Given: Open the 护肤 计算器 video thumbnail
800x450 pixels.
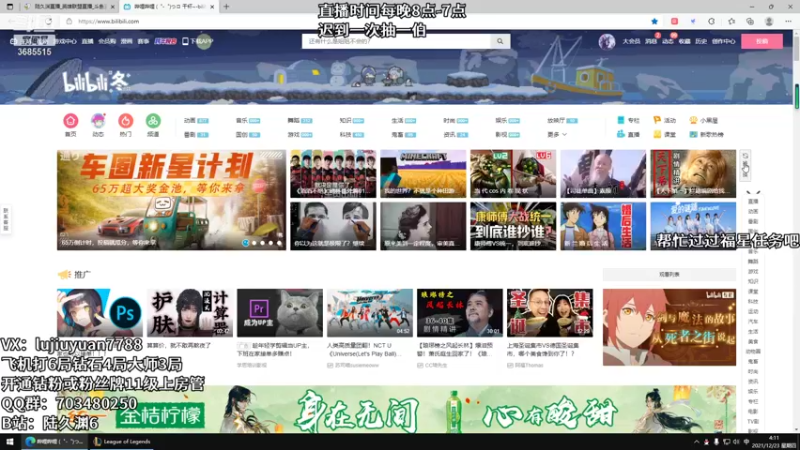Looking at the screenshot, I should point(190,313).
